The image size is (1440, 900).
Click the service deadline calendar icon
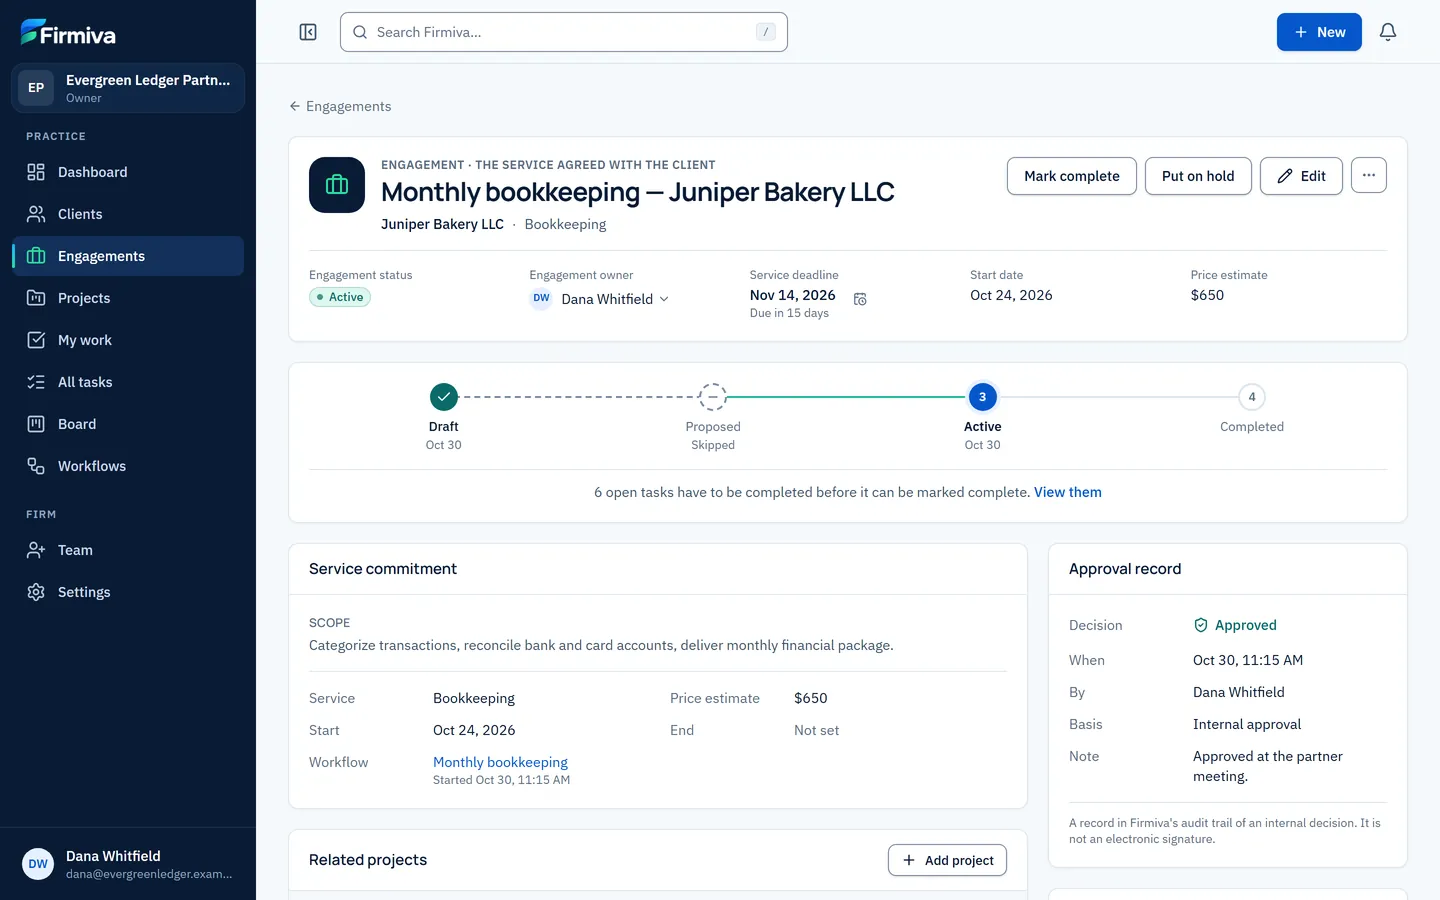(x=860, y=299)
